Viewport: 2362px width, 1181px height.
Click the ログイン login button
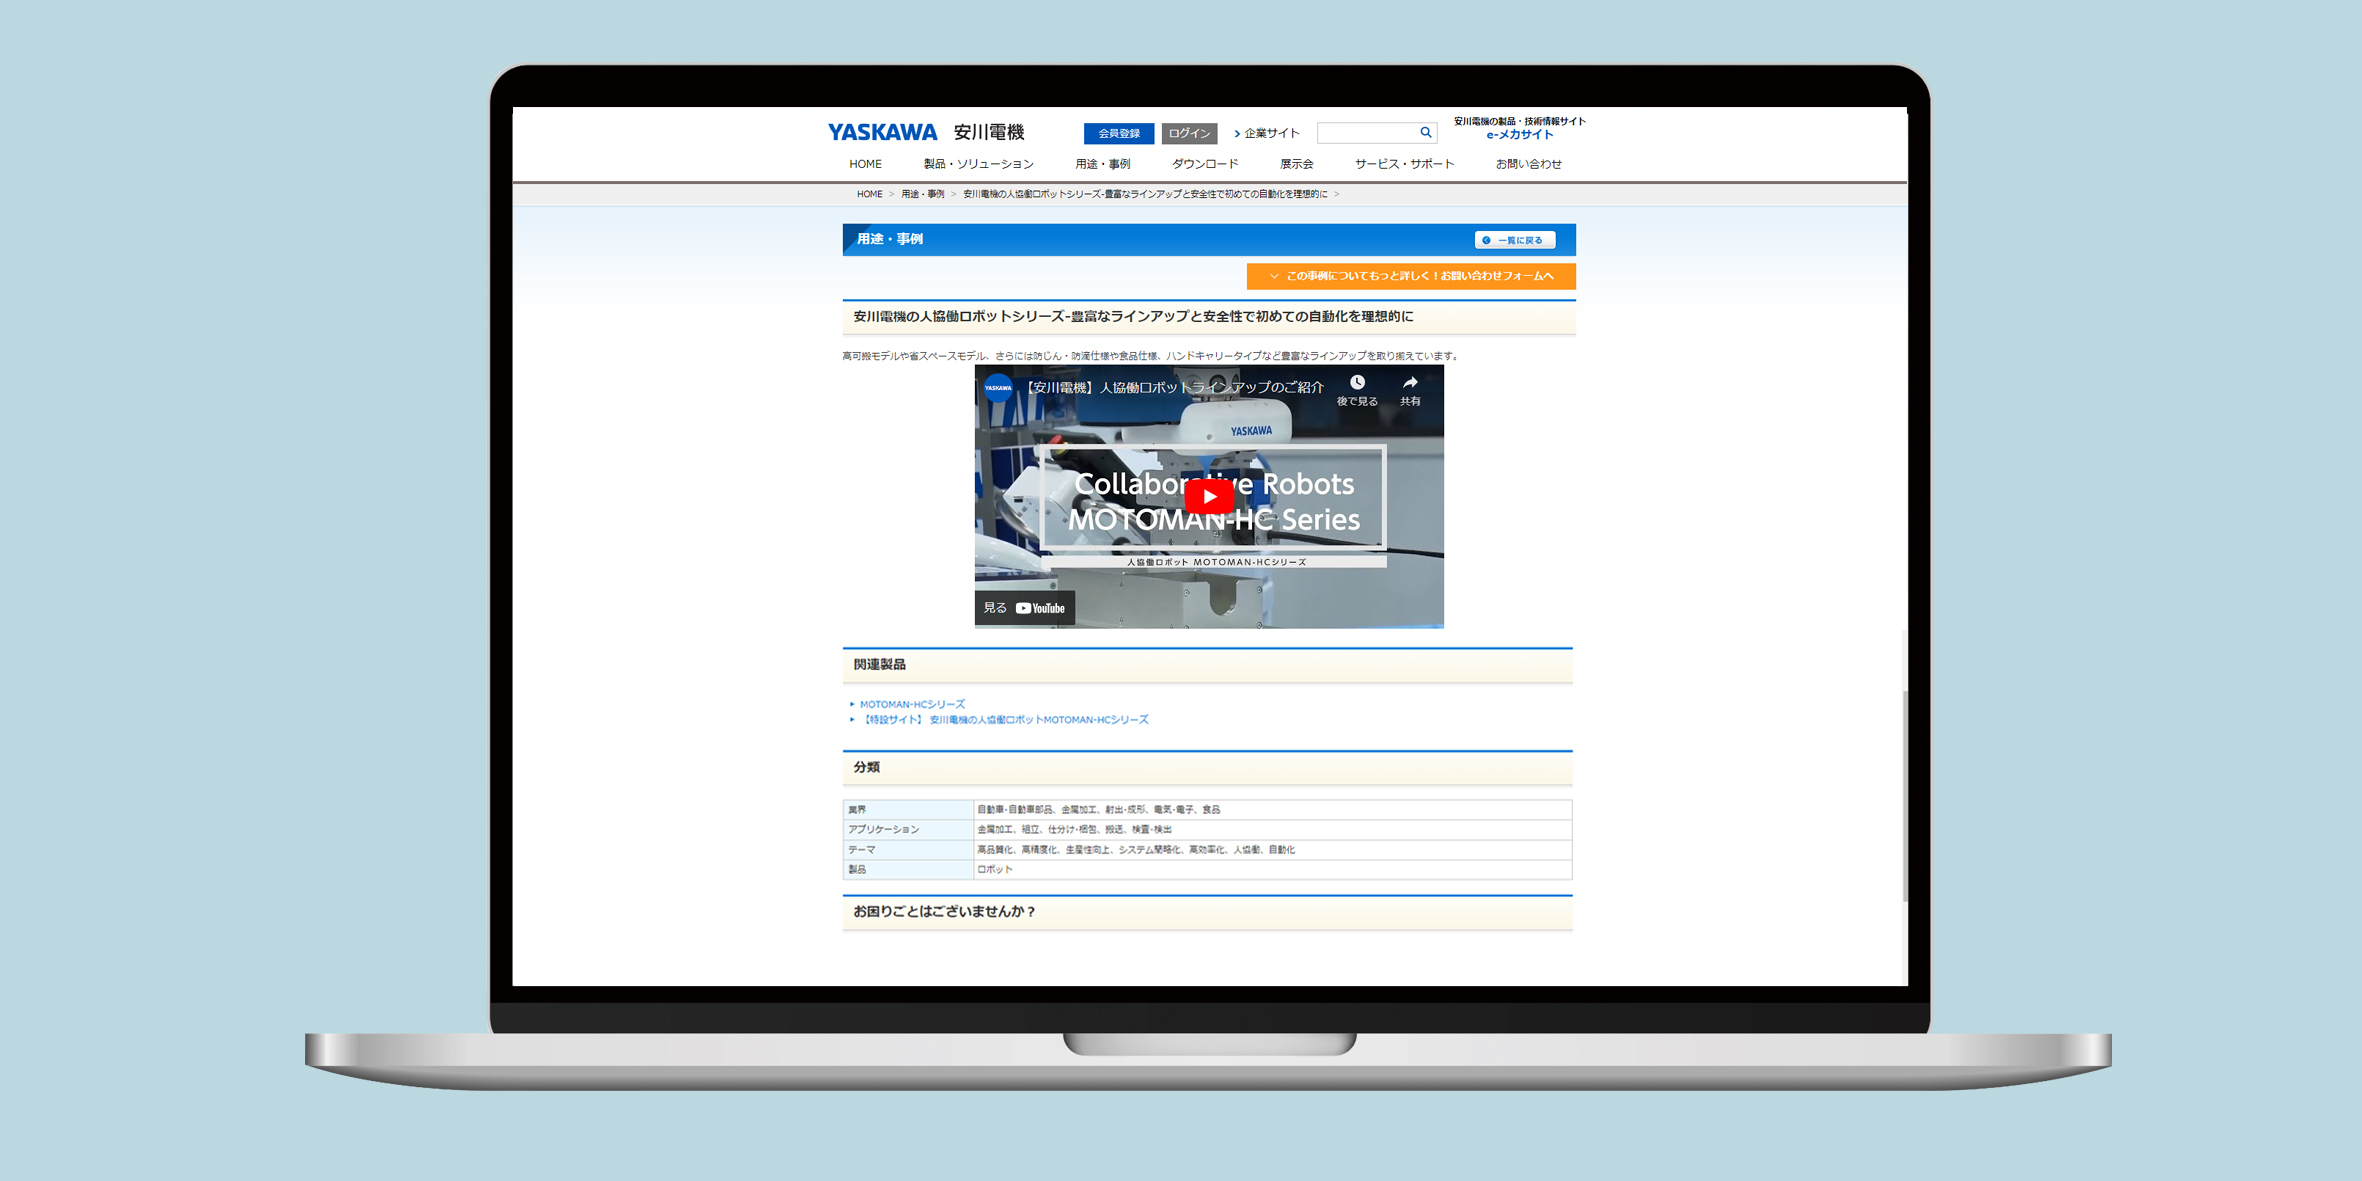pyautogui.click(x=1189, y=133)
